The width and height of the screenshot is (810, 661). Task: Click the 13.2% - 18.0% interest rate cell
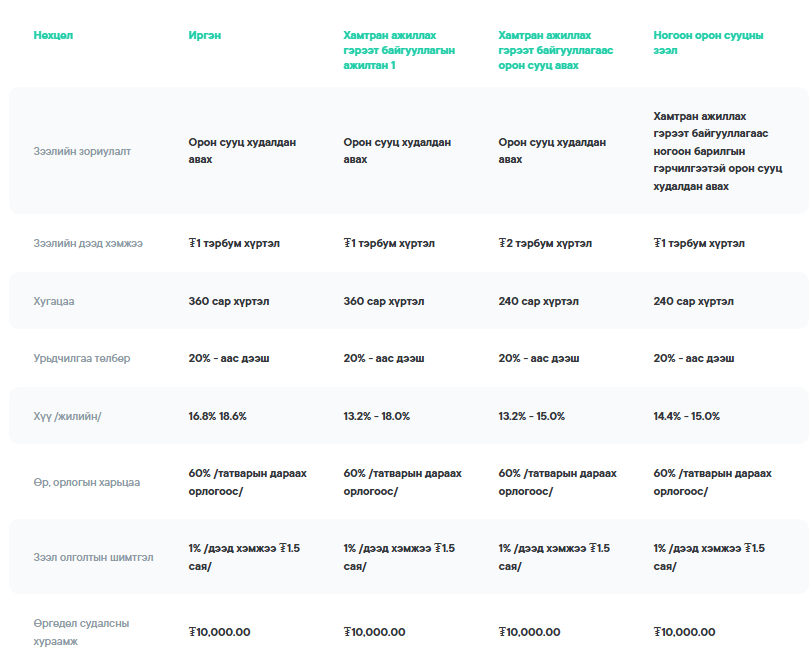[x=376, y=416]
